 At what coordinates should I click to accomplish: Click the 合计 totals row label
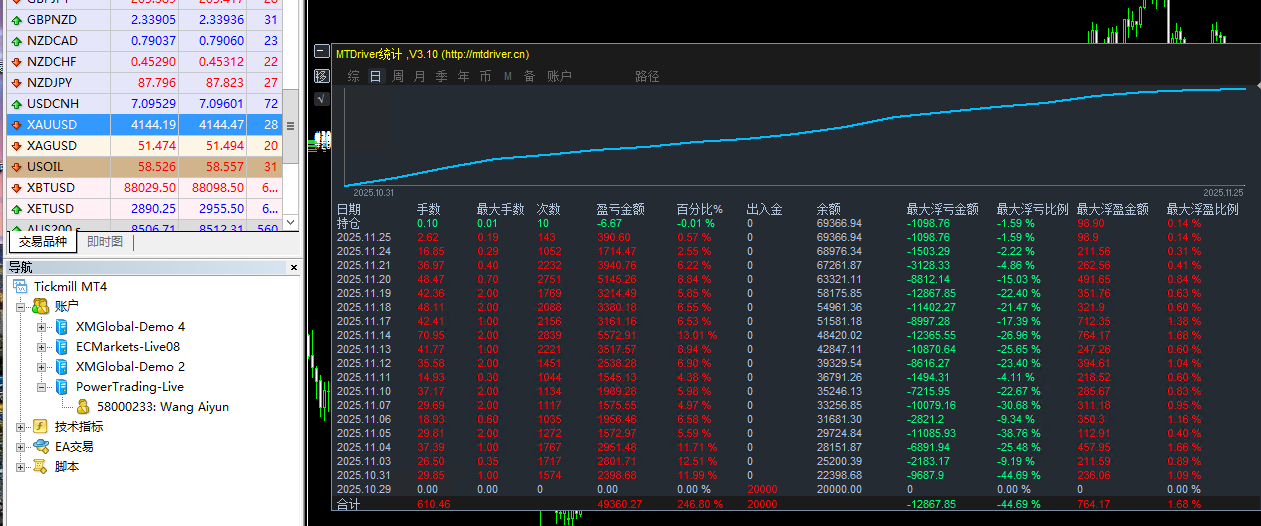[349, 505]
